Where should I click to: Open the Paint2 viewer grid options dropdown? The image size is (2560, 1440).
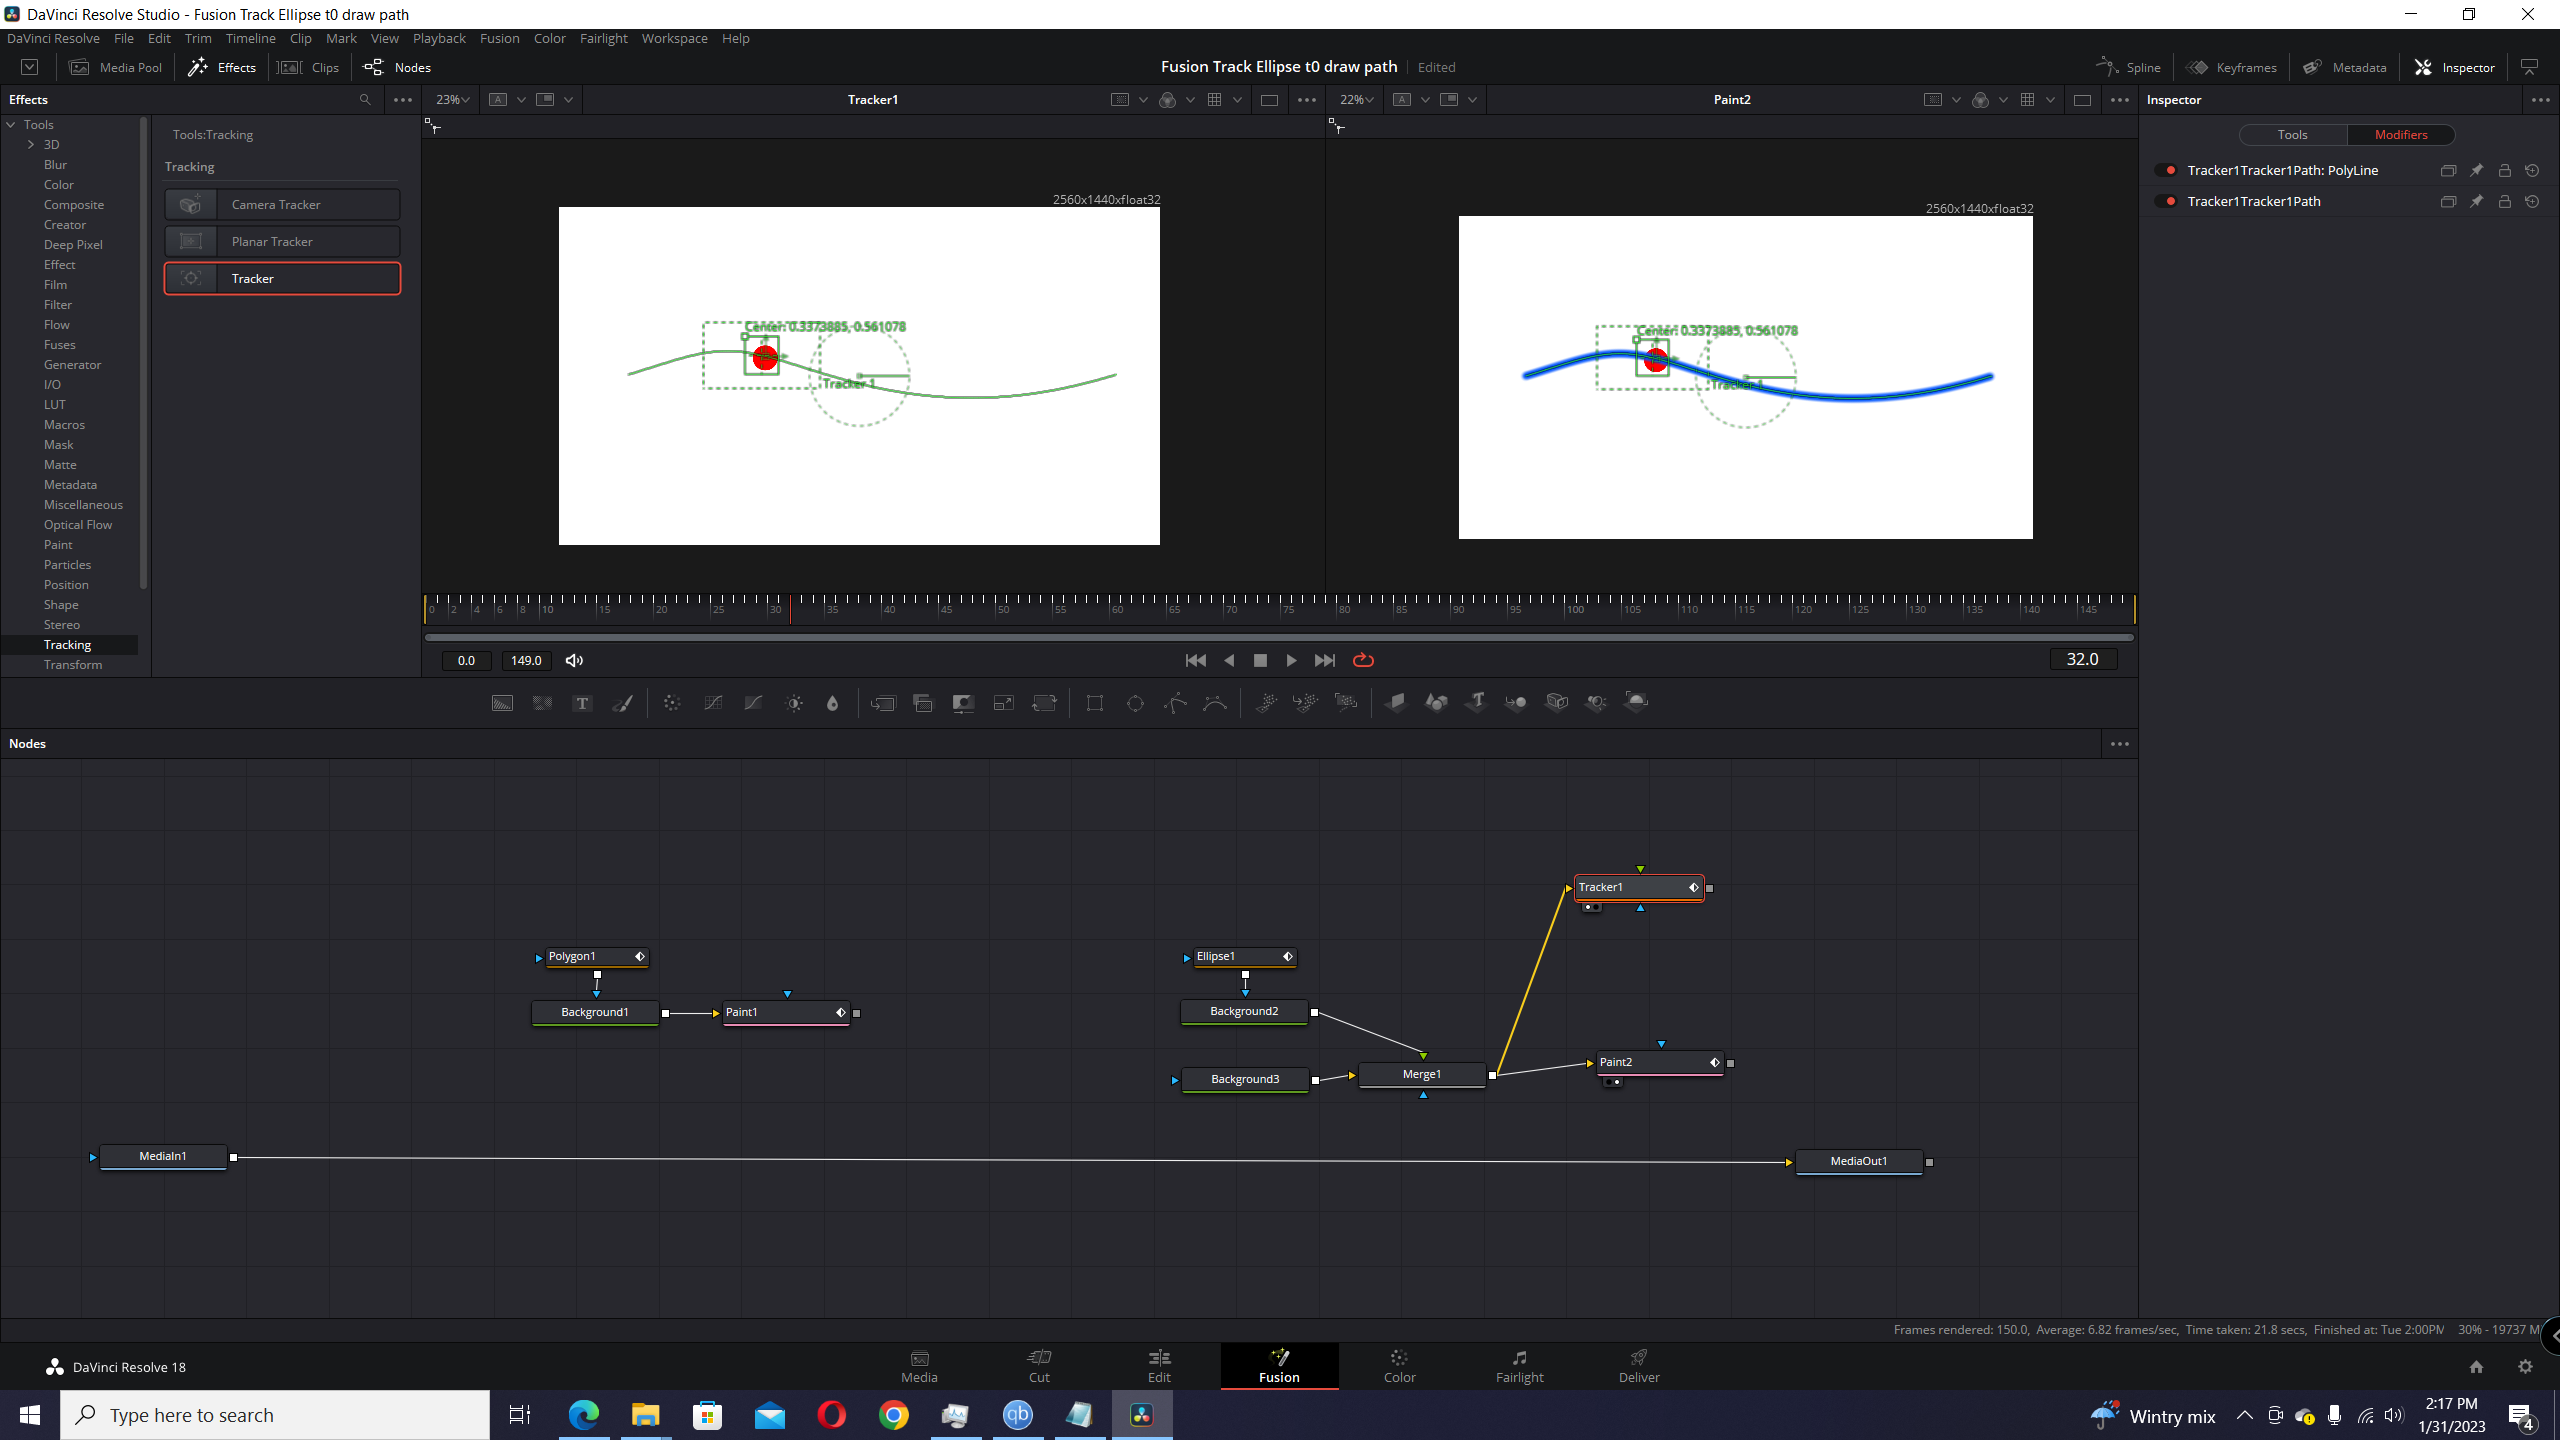pyautogui.click(x=2050, y=100)
